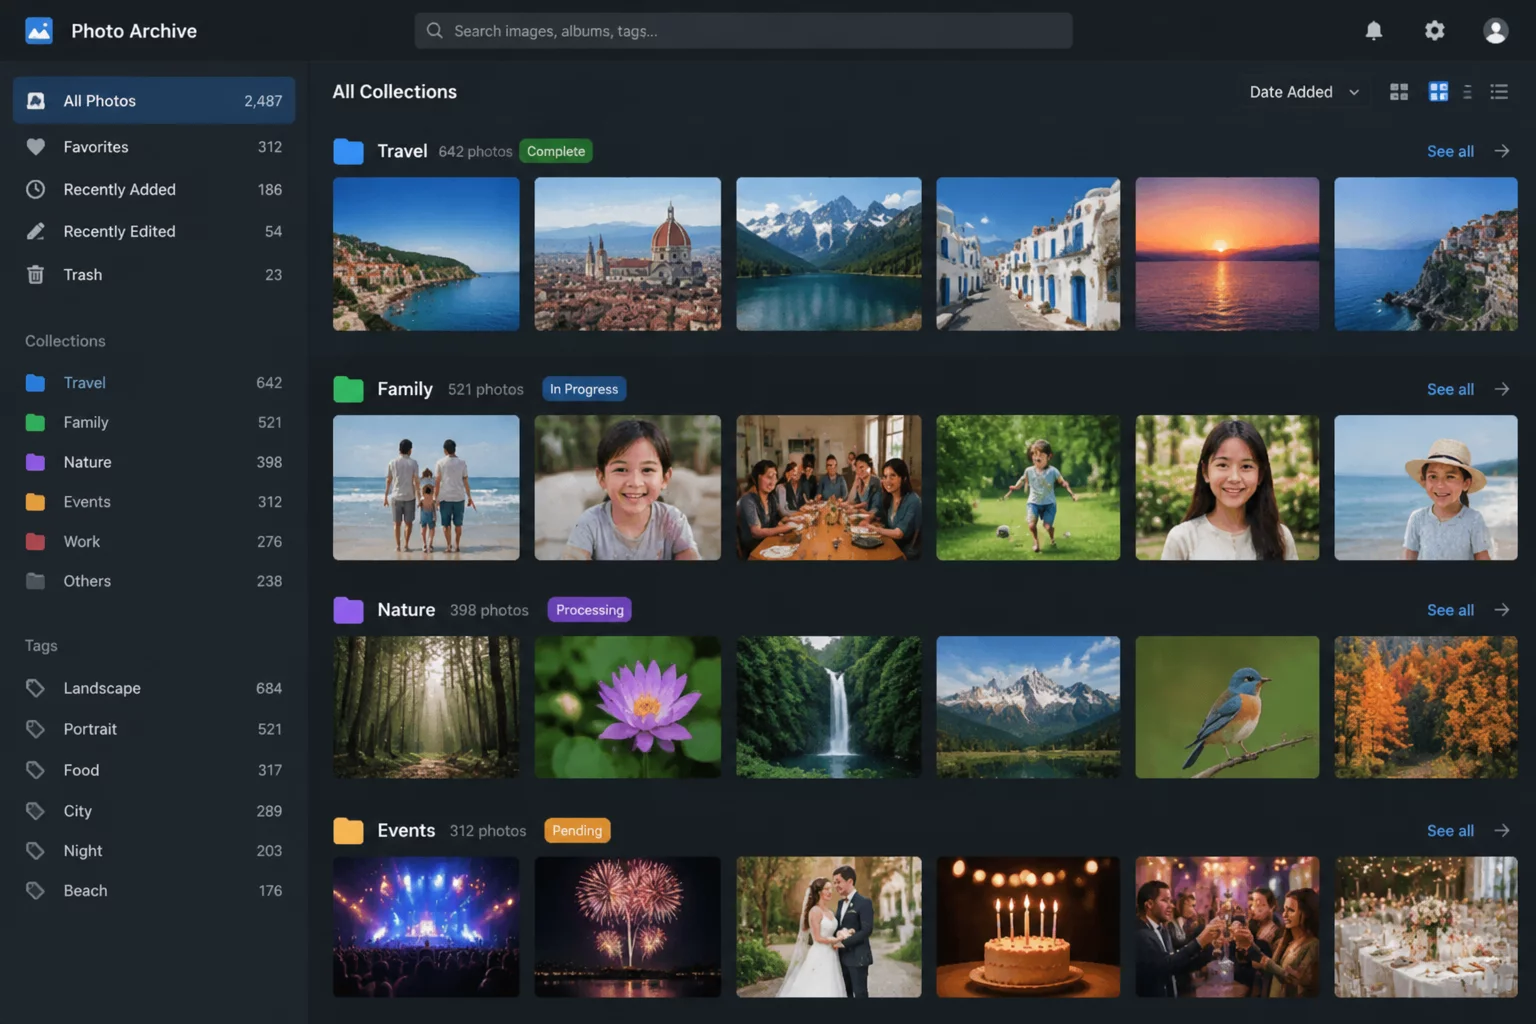
Task: Select the highlighted blue grid view
Action: click(x=1438, y=92)
